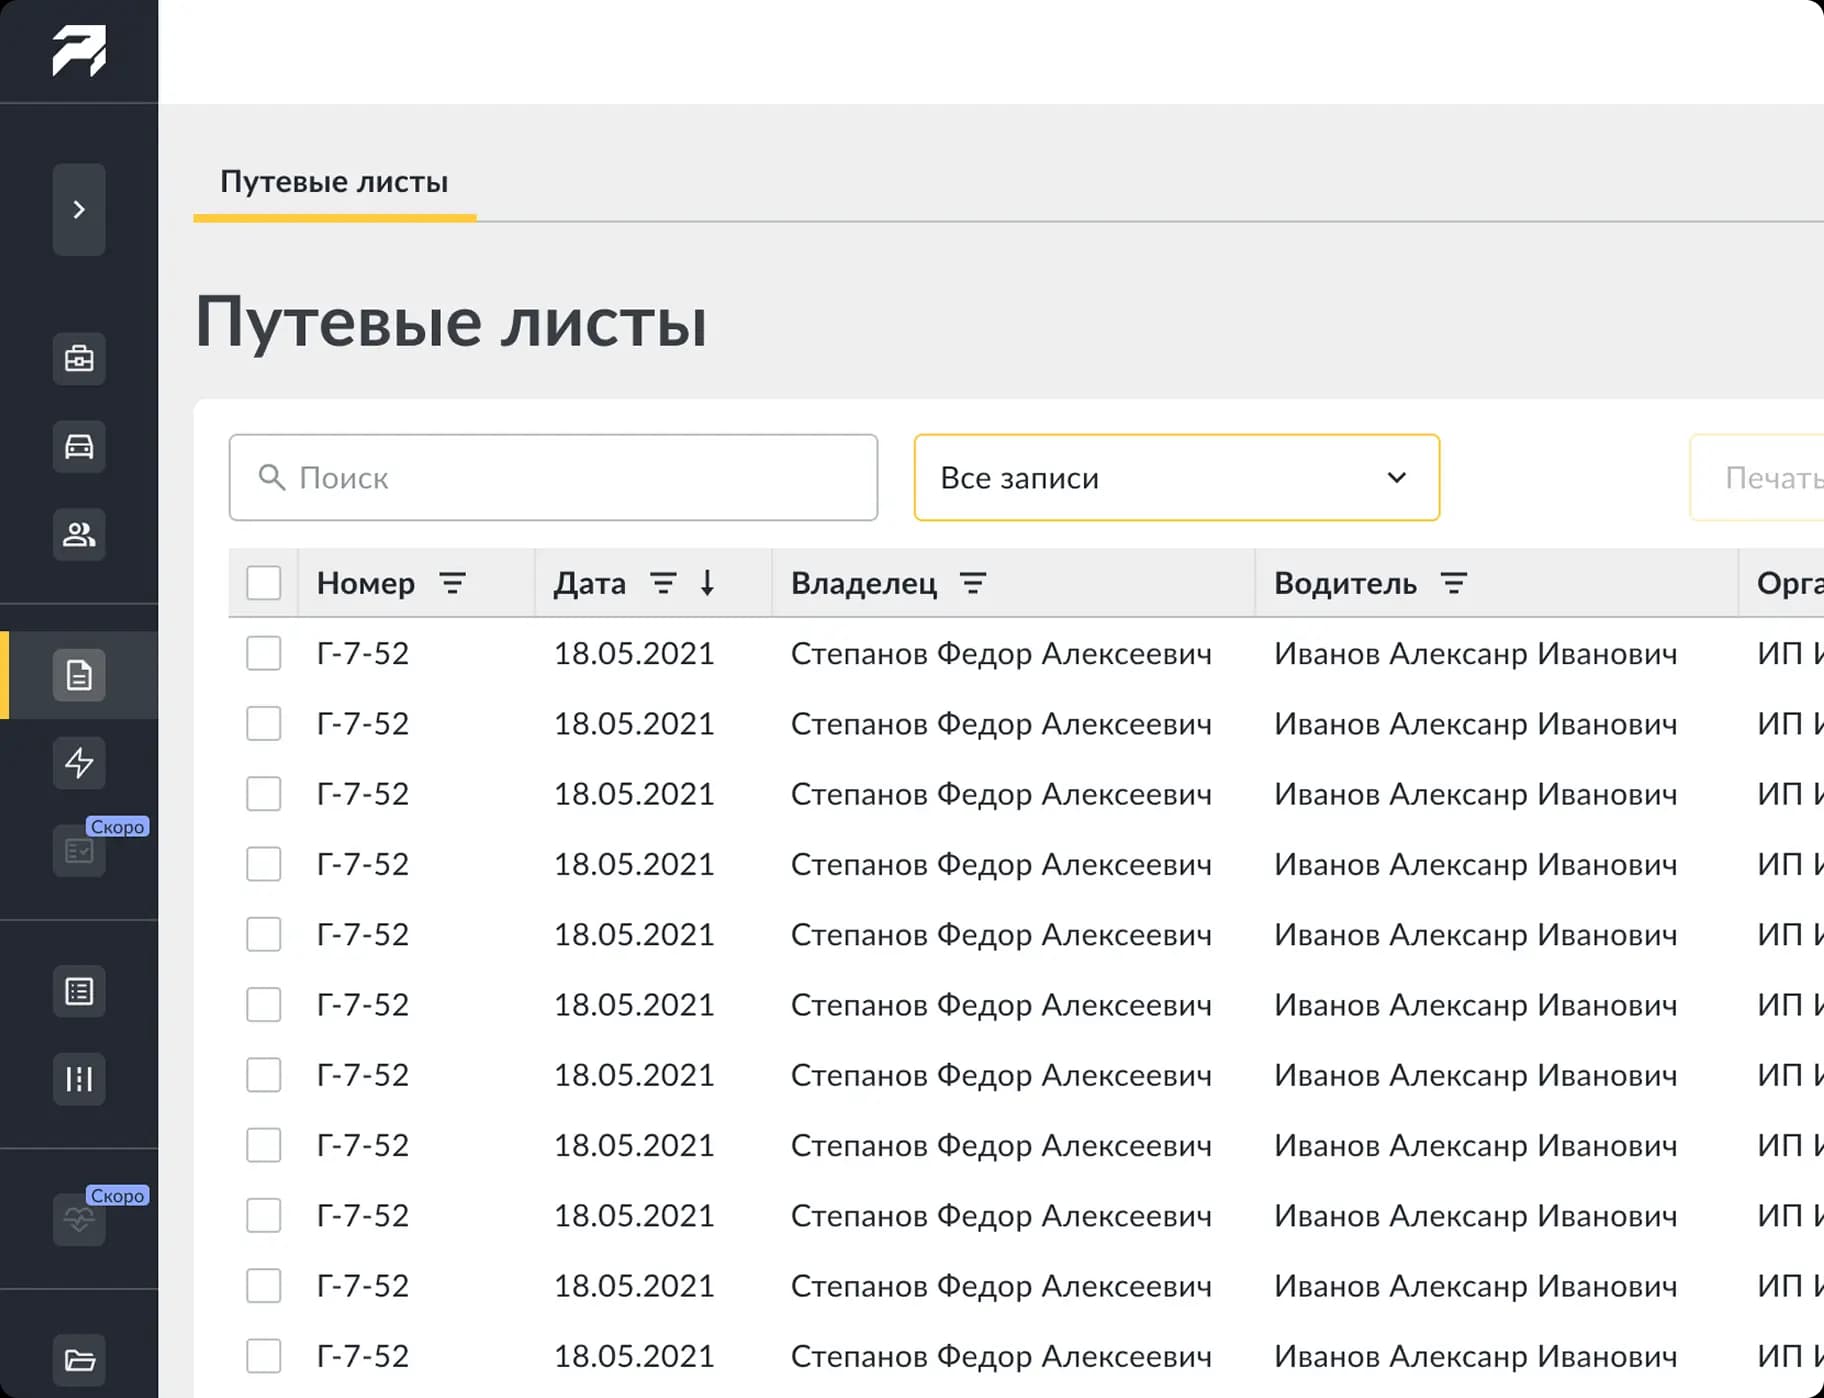Filter the Дата column
1824x1398 pixels.
(663, 583)
